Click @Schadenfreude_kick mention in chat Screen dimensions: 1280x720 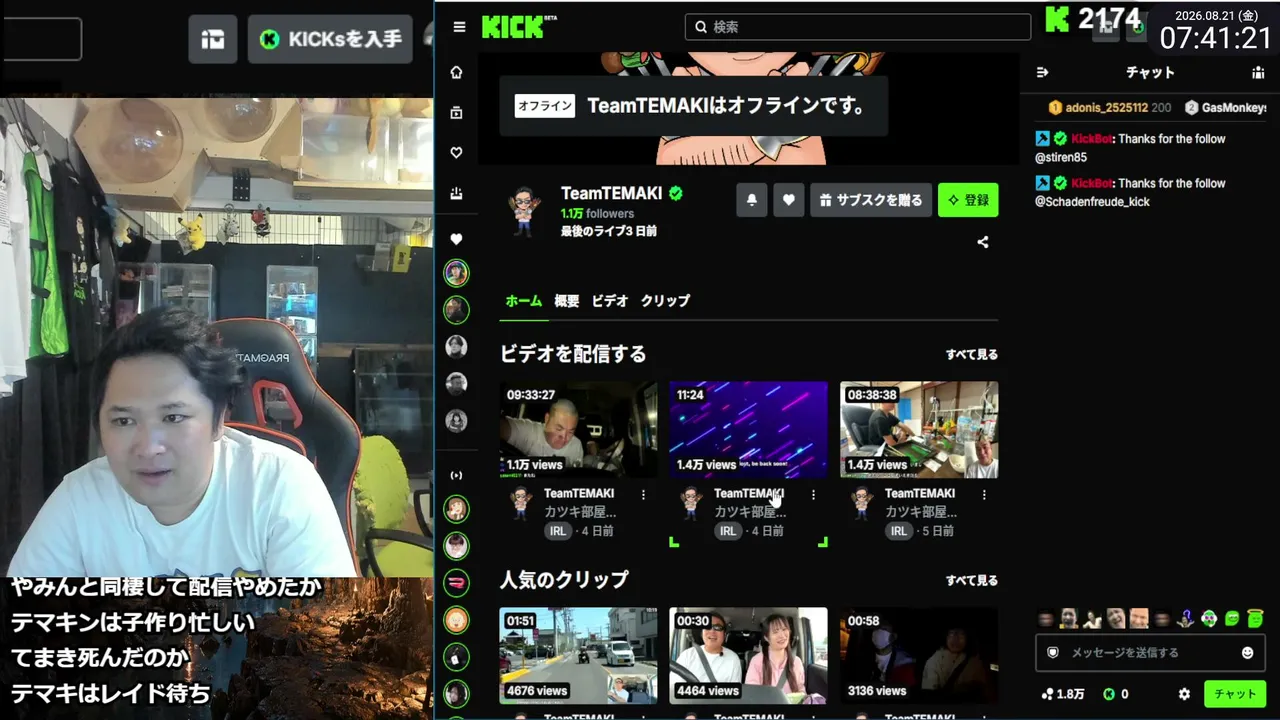1092,202
